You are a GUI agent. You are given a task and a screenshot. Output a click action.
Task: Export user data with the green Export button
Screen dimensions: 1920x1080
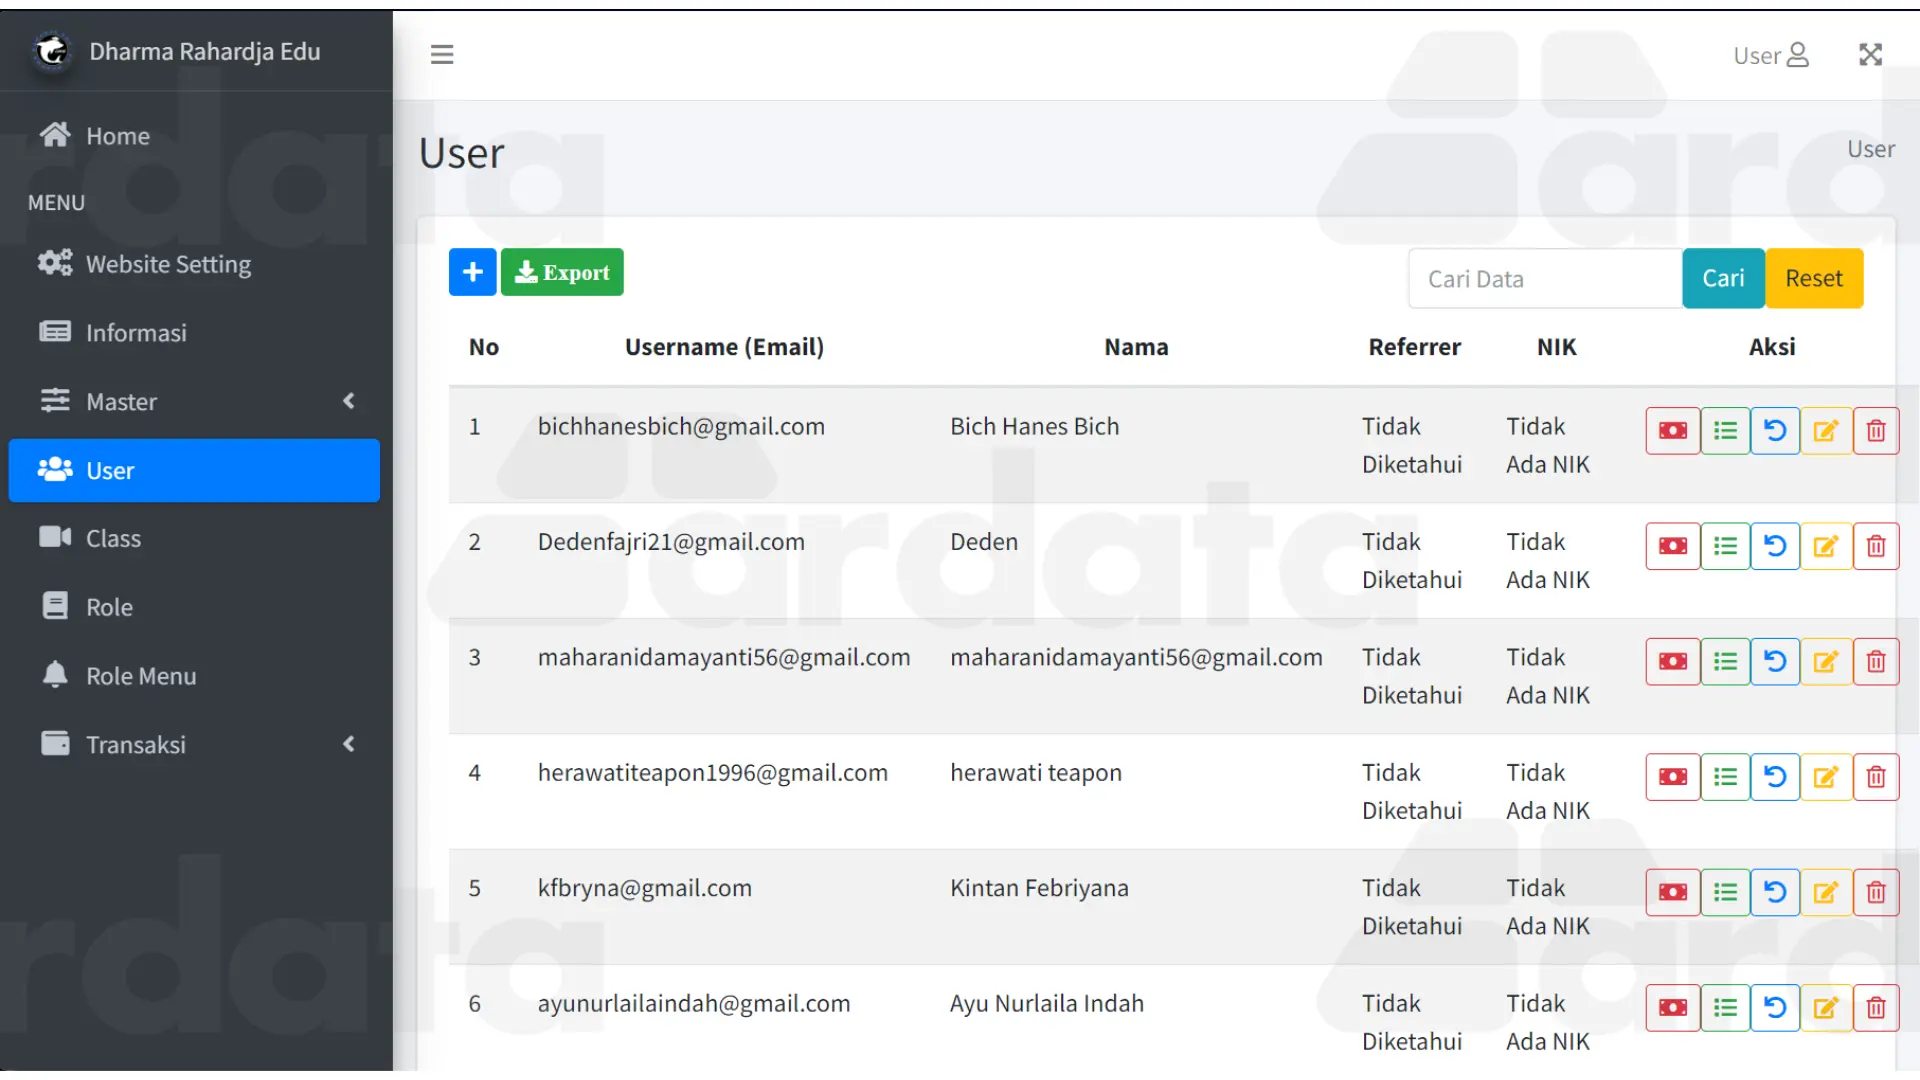click(x=562, y=272)
